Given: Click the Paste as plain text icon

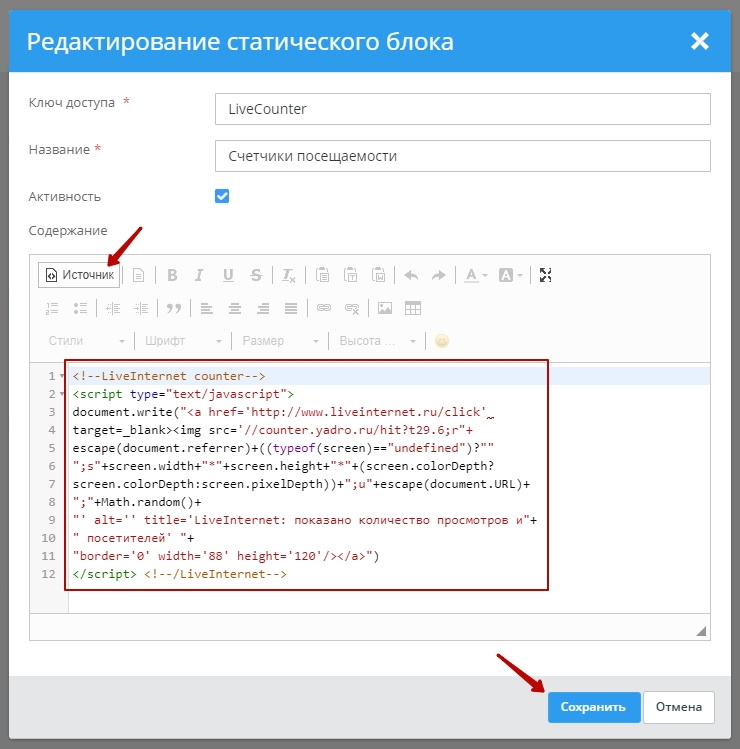Looking at the screenshot, I should tap(351, 275).
